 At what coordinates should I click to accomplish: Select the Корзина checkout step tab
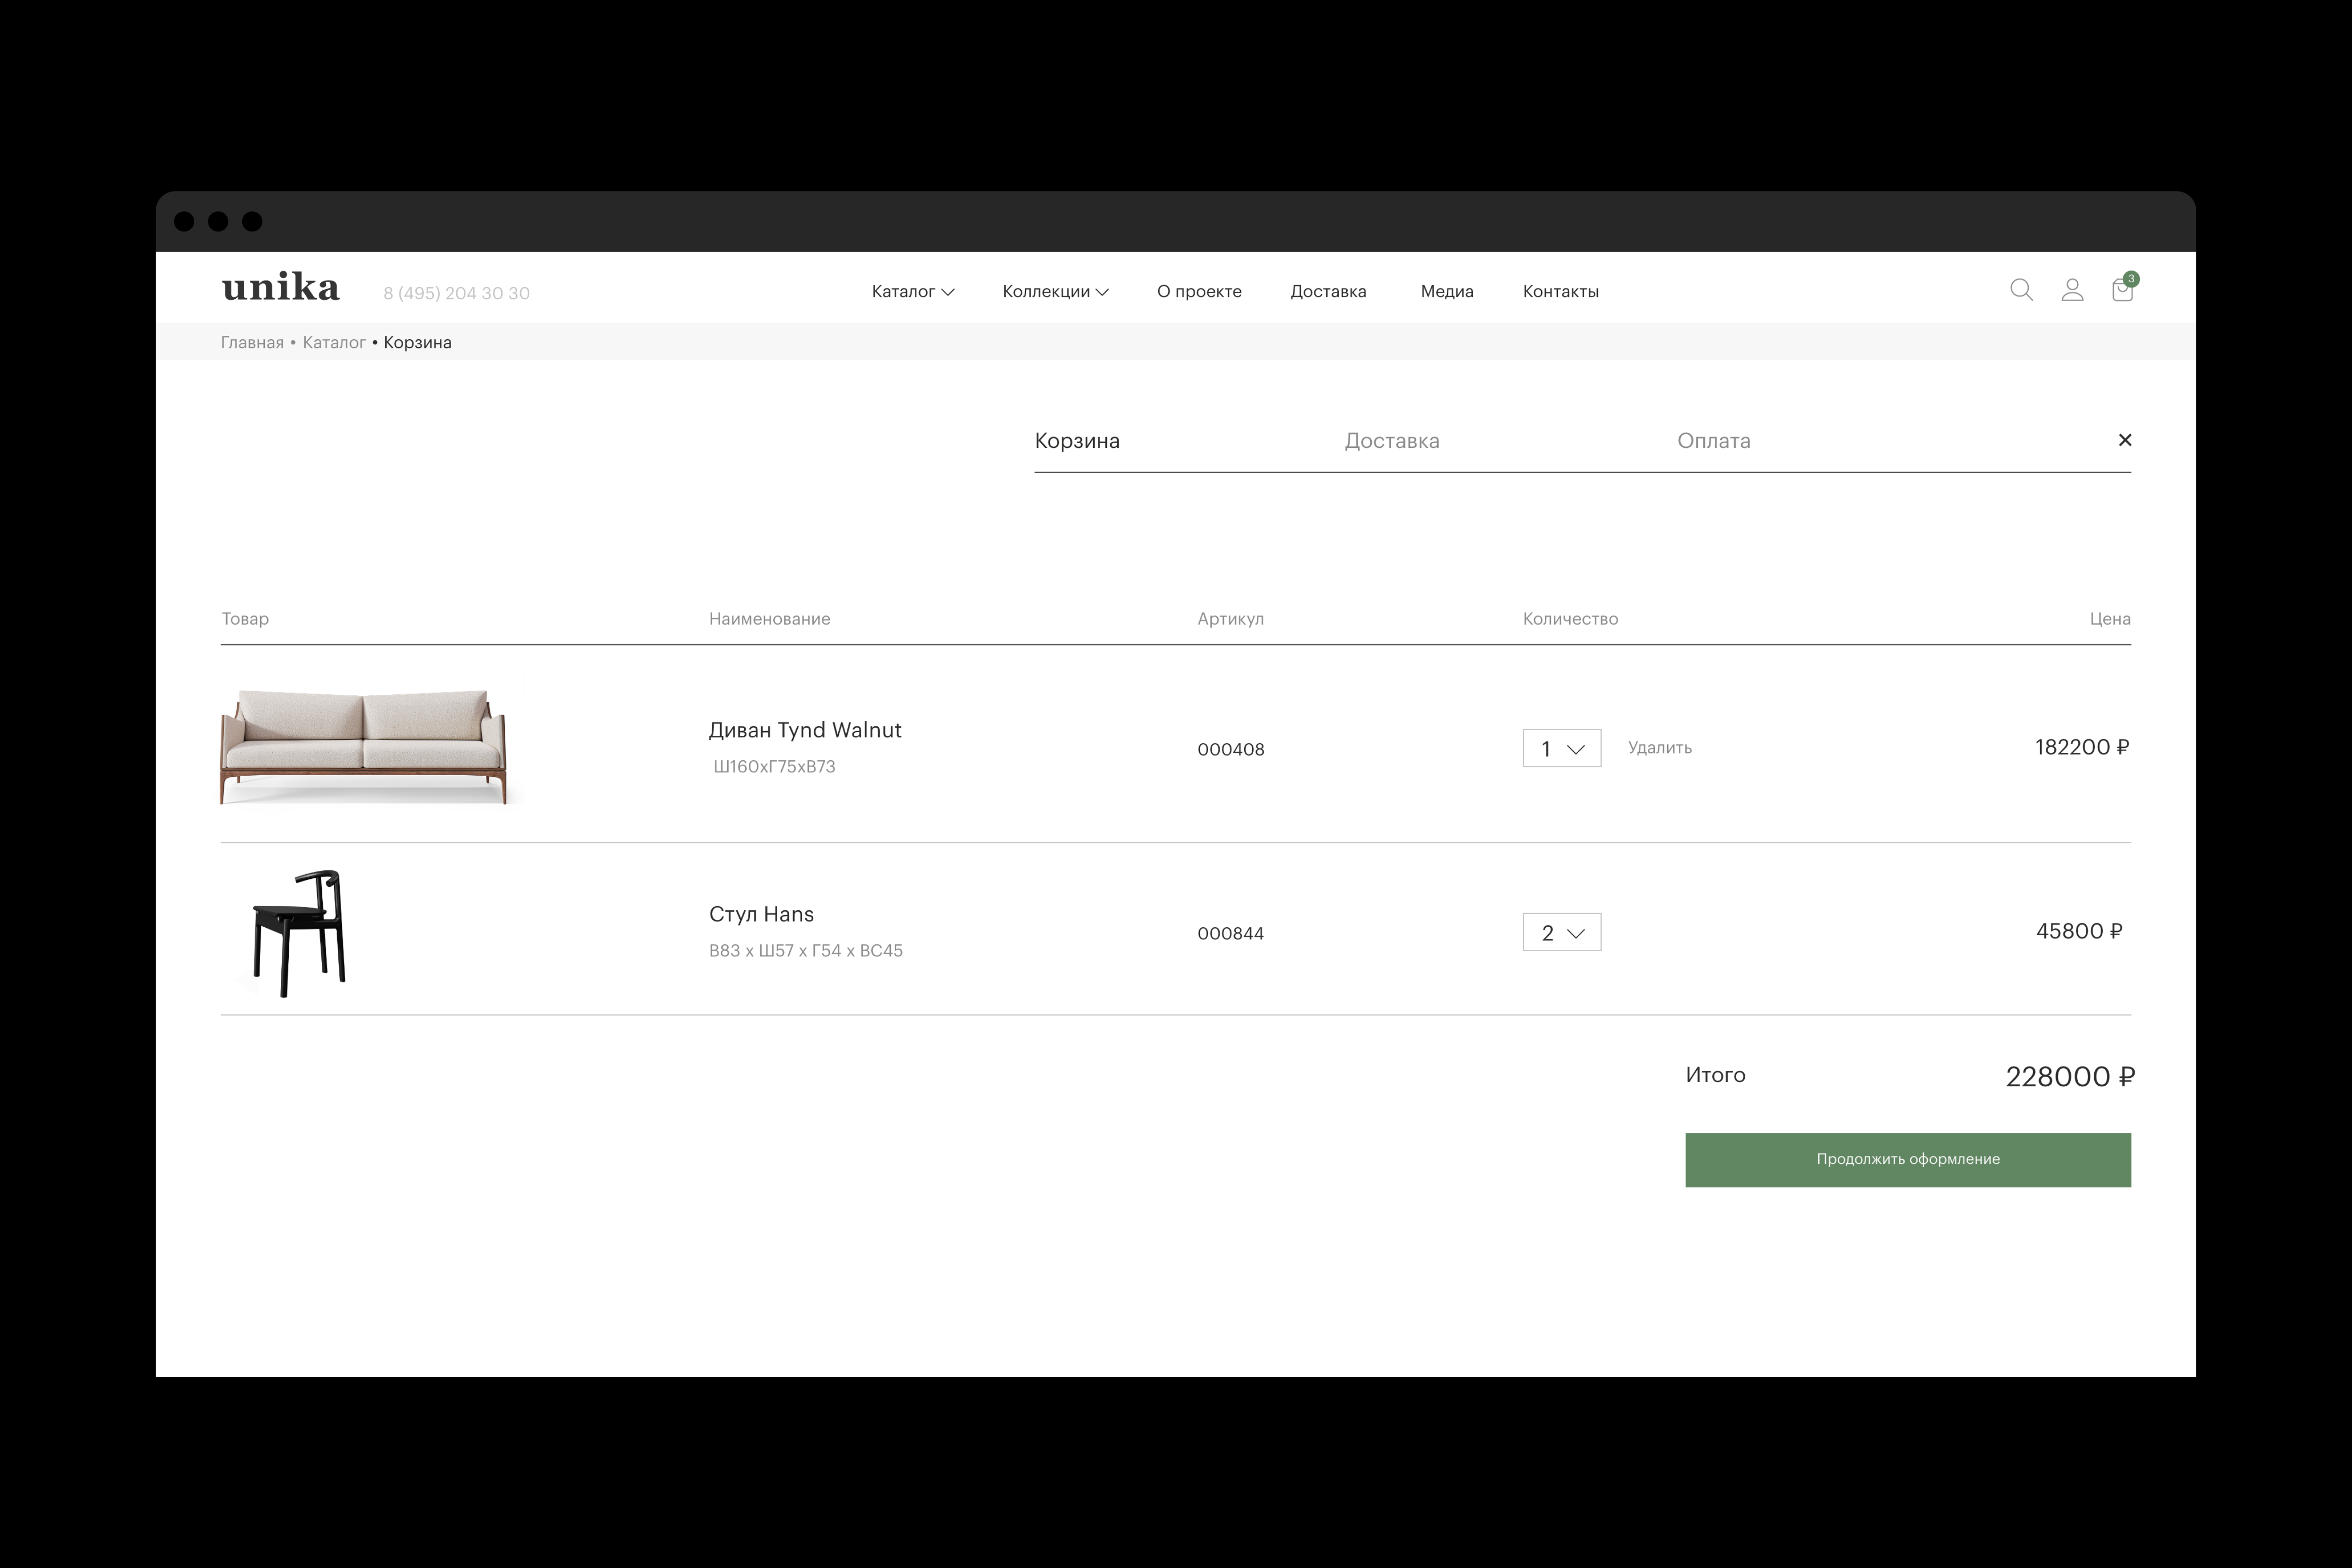tap(1077, 441)
